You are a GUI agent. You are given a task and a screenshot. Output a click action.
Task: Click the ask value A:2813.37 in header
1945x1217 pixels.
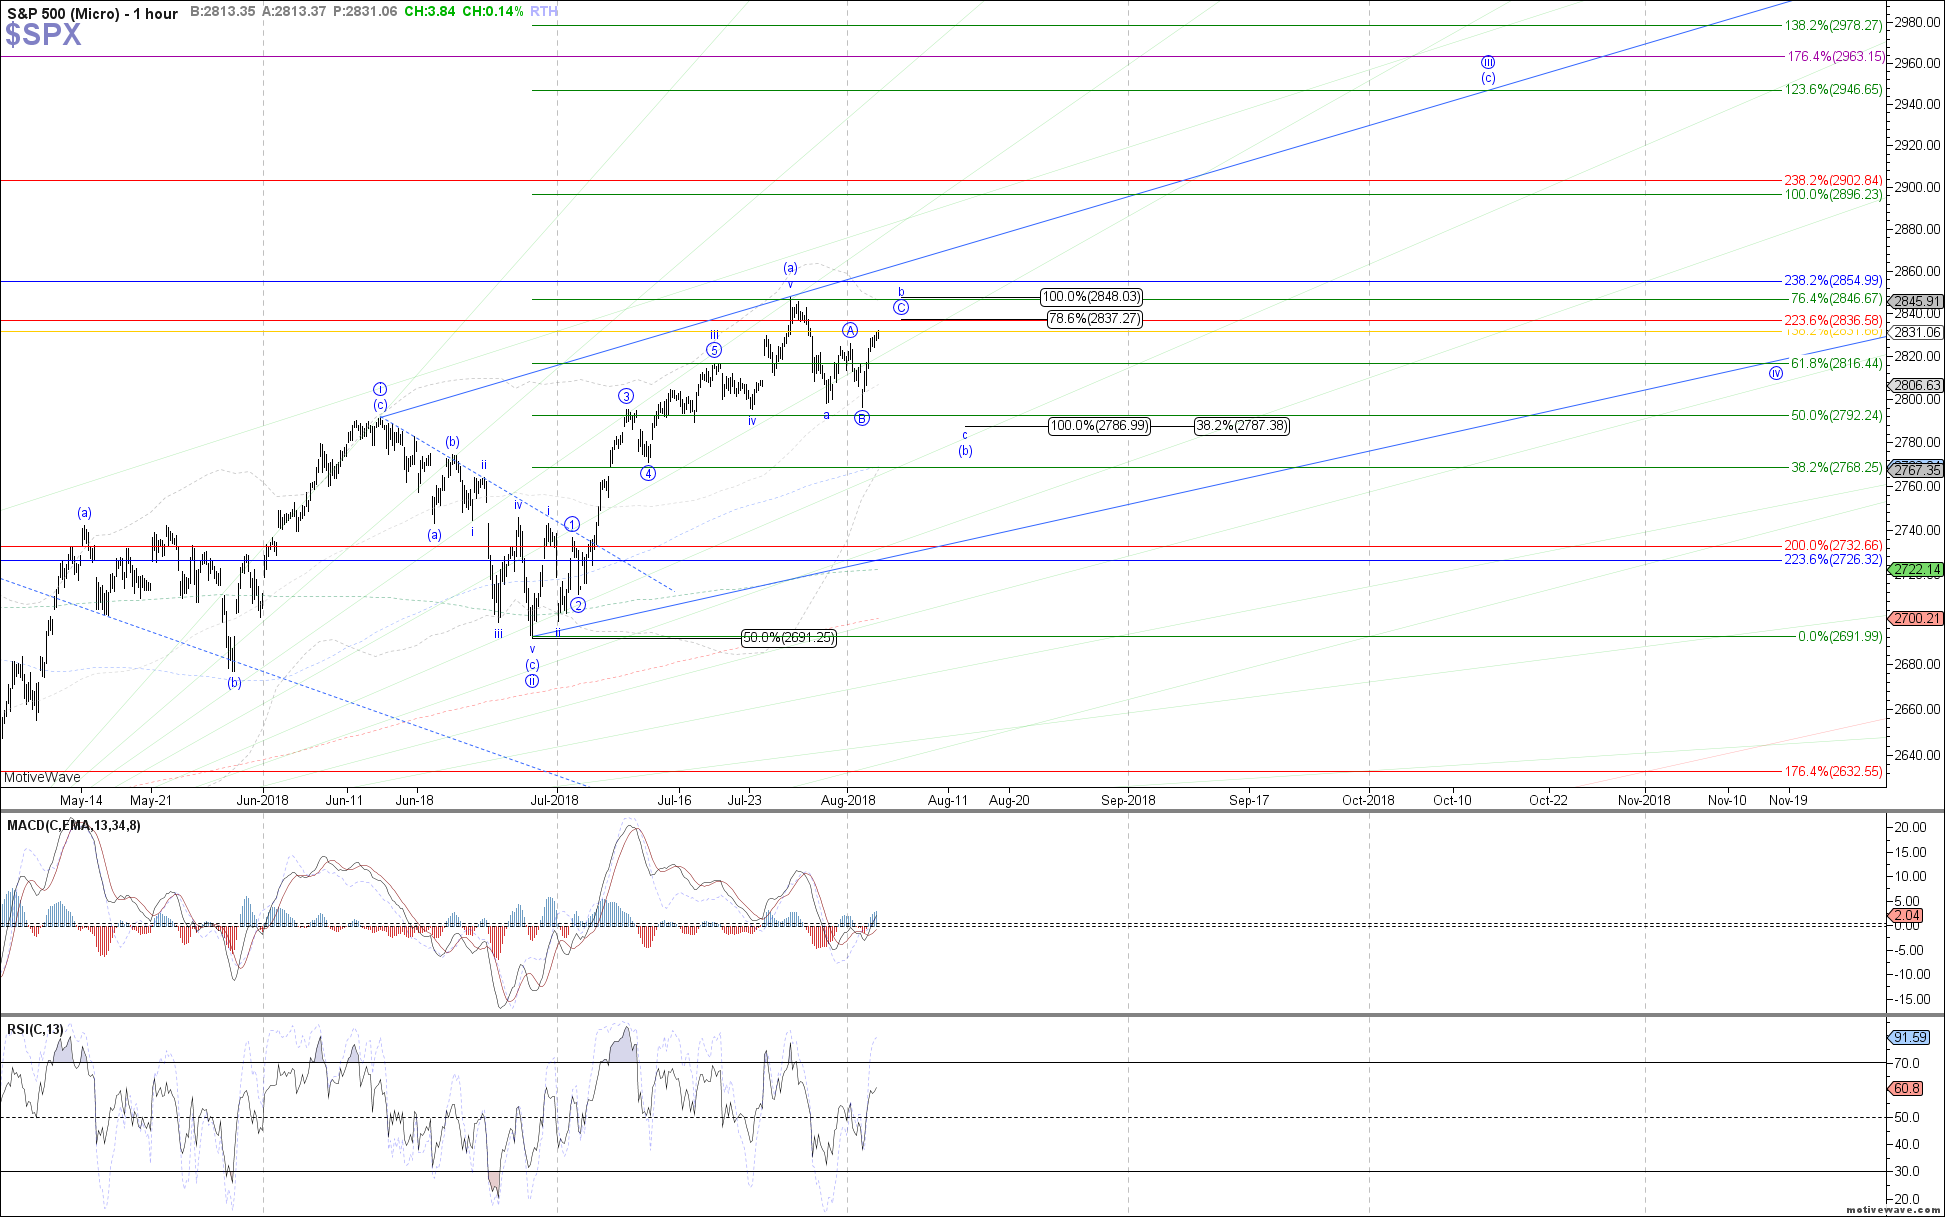tap(294, 11)
